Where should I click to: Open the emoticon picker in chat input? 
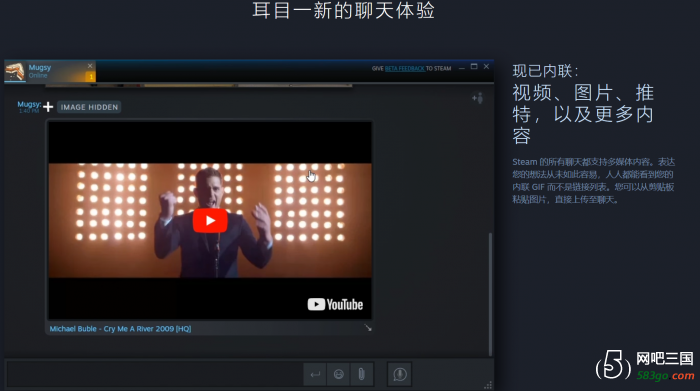338,374
